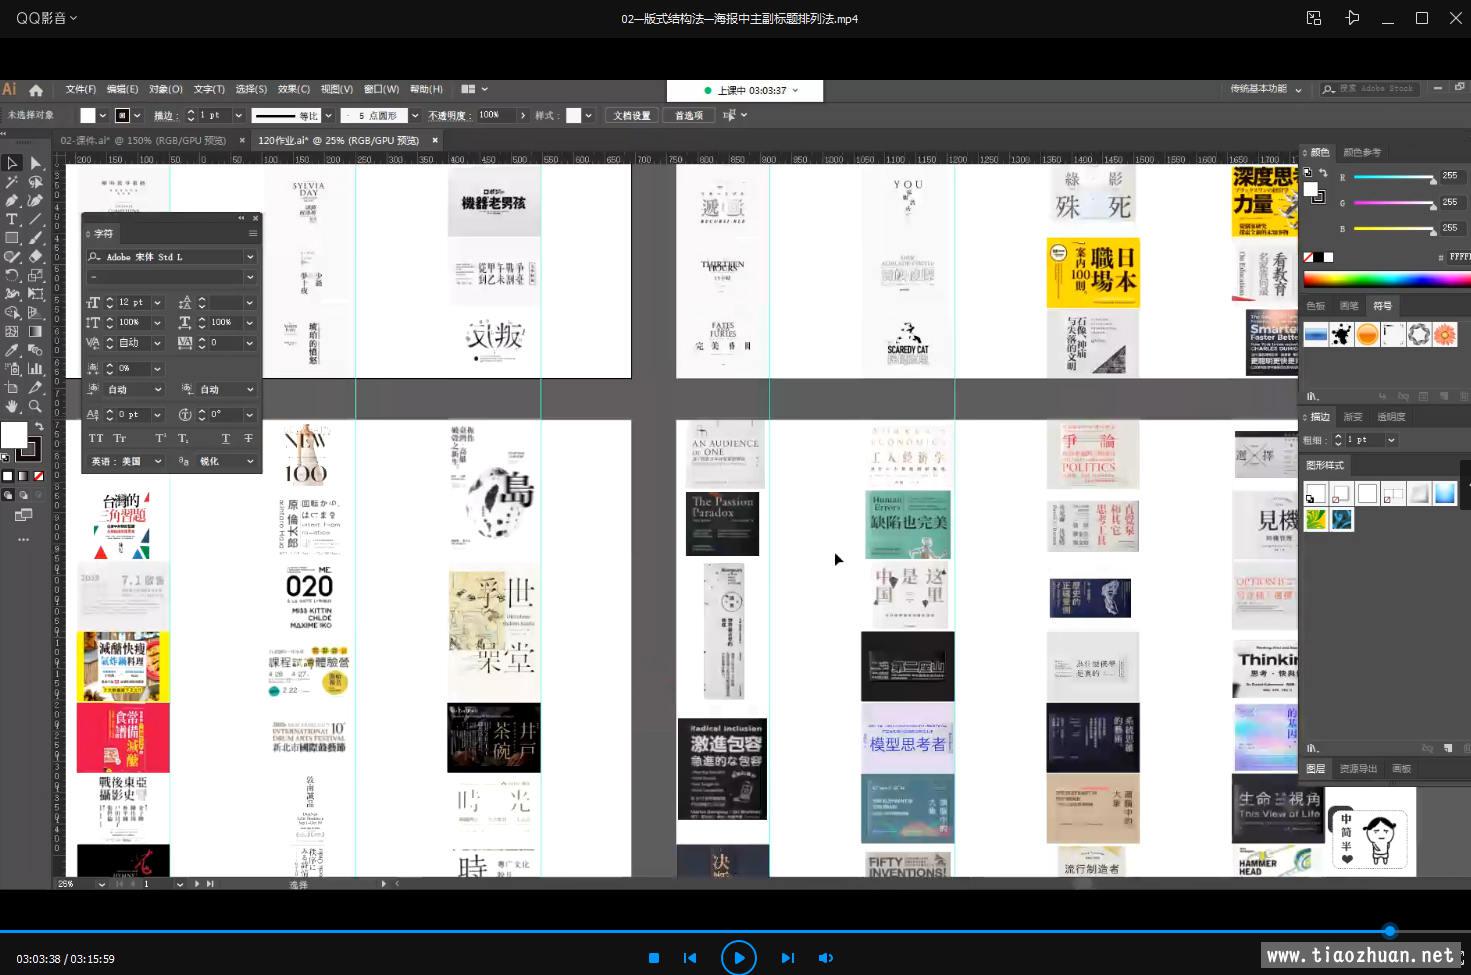Screen dimensions: 1471x975
Task: Switch to 色板 panel tab
Action: (1316, 306)
